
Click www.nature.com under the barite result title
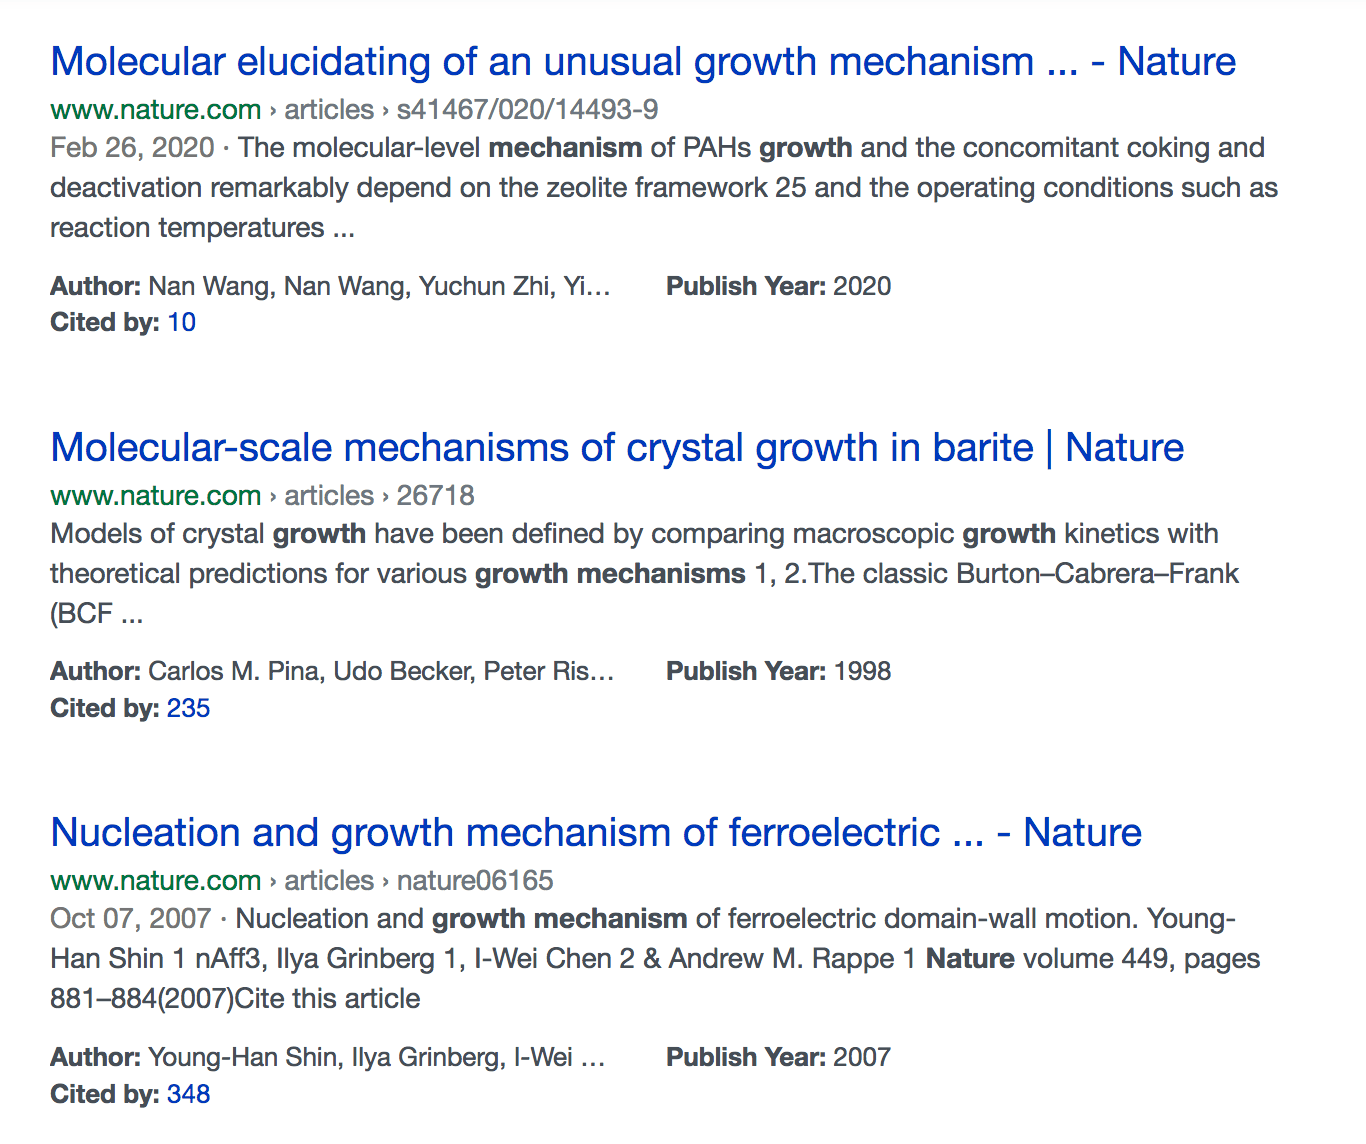point(155,496)
